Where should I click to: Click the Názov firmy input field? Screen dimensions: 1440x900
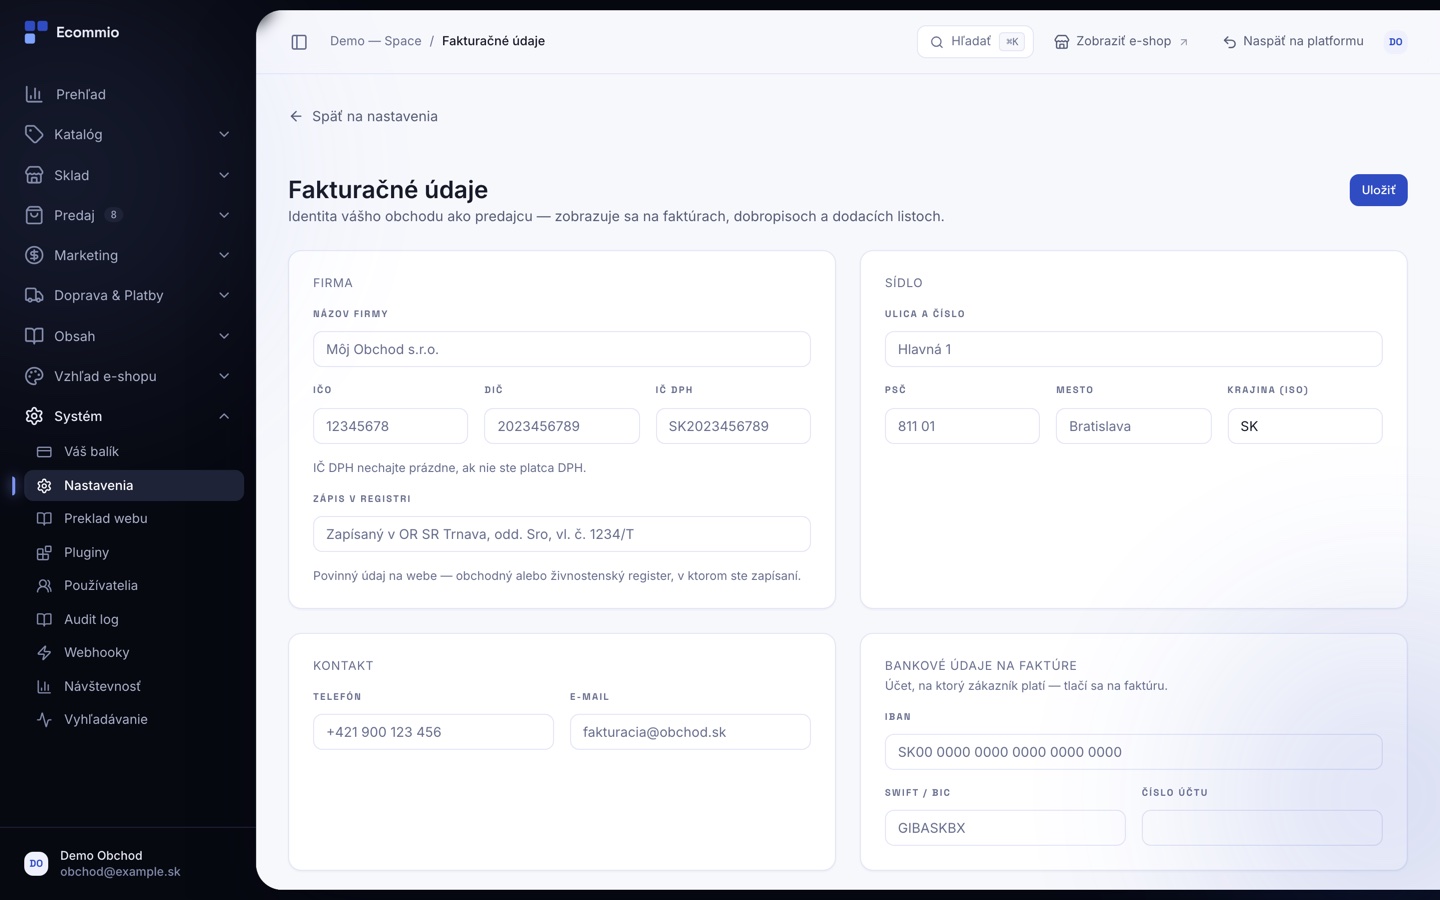coord(562,349)
